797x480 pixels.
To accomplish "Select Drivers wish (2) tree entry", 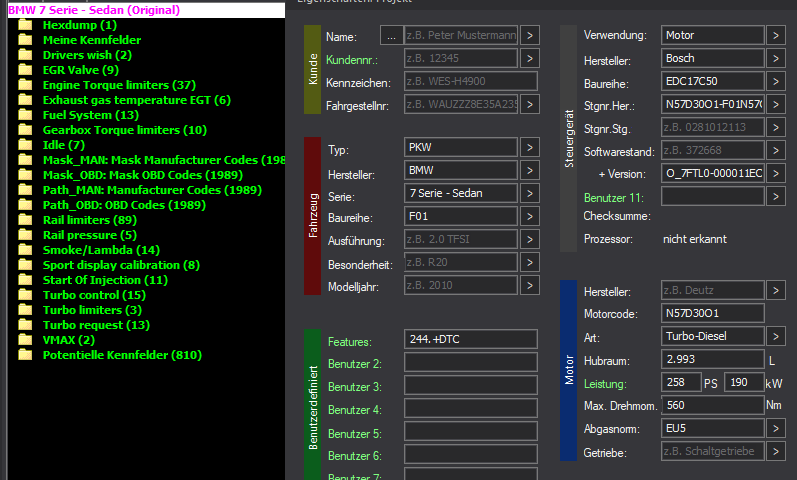I will [x=87, y=55].
